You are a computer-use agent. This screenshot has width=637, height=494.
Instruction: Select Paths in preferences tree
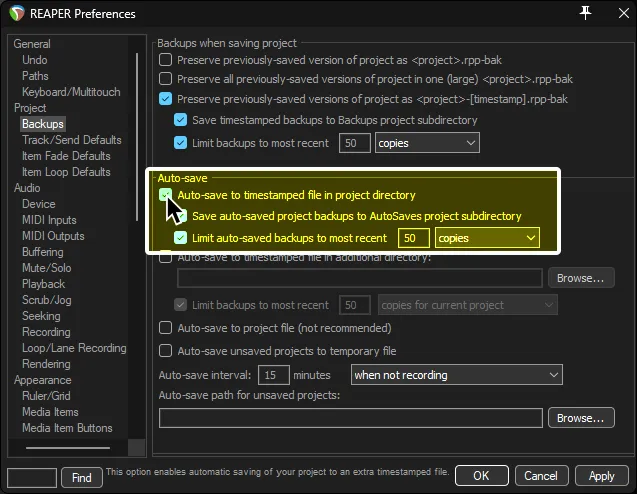(x=35, y=76)
